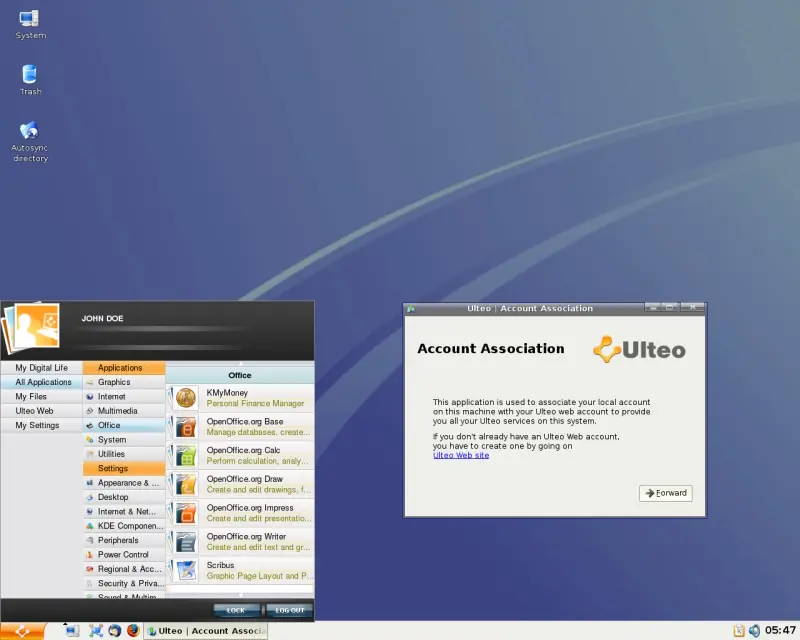Click the LOCK button
Viewport: 800px width, 640px height.
(x=236, y=610)
